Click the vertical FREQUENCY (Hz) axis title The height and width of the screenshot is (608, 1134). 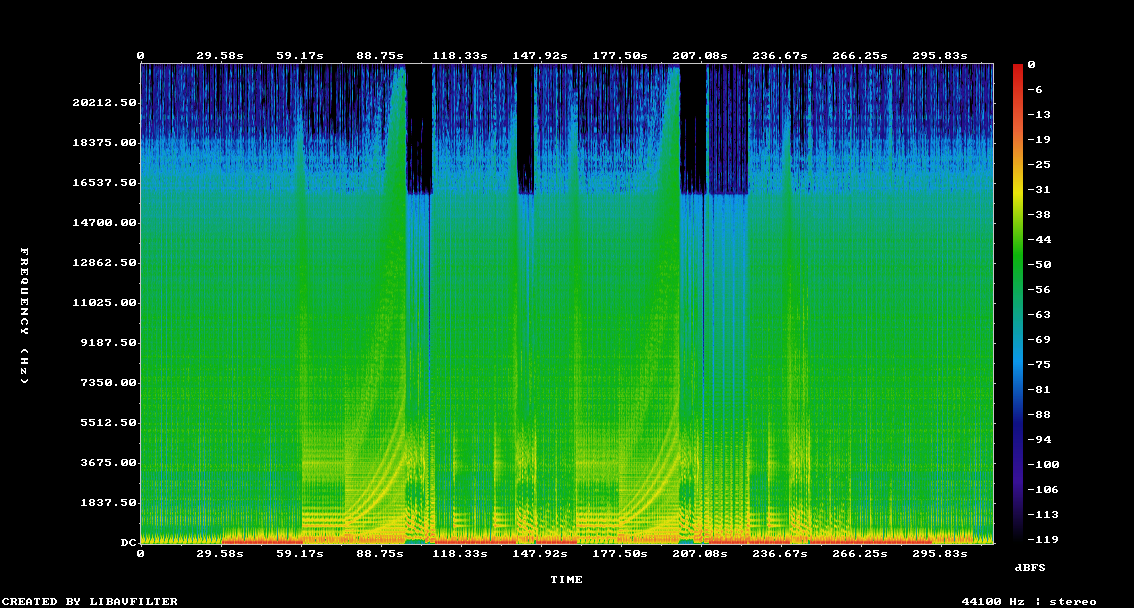pos(25,315)
